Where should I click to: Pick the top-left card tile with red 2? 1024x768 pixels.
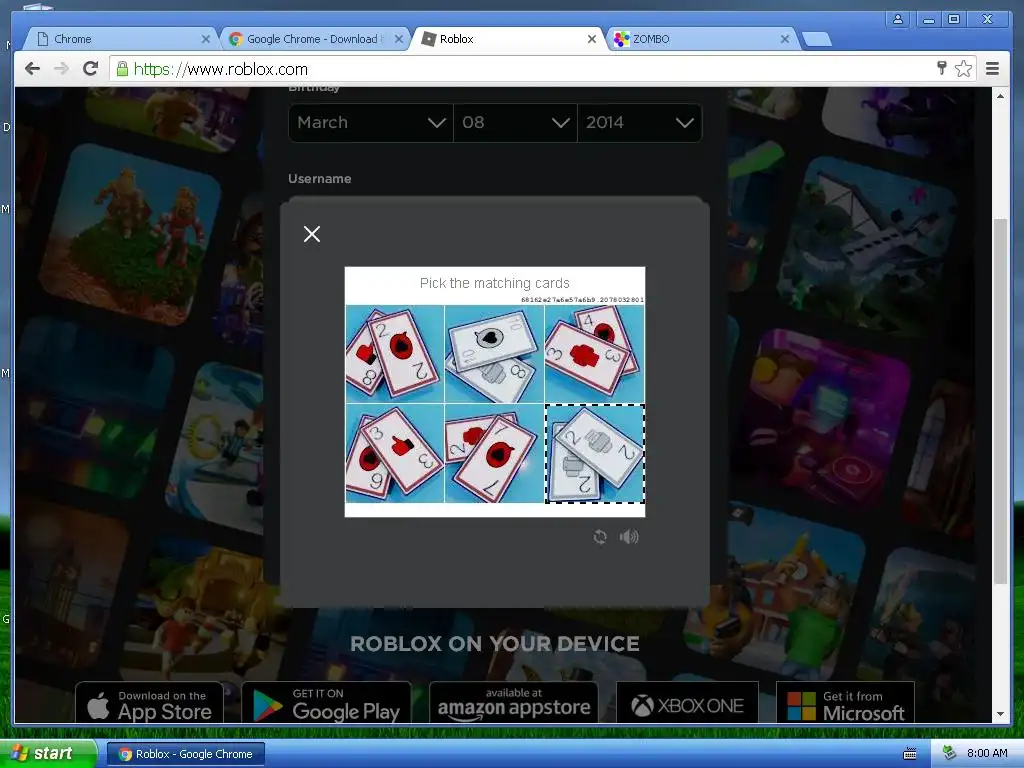tap(394, 353)
